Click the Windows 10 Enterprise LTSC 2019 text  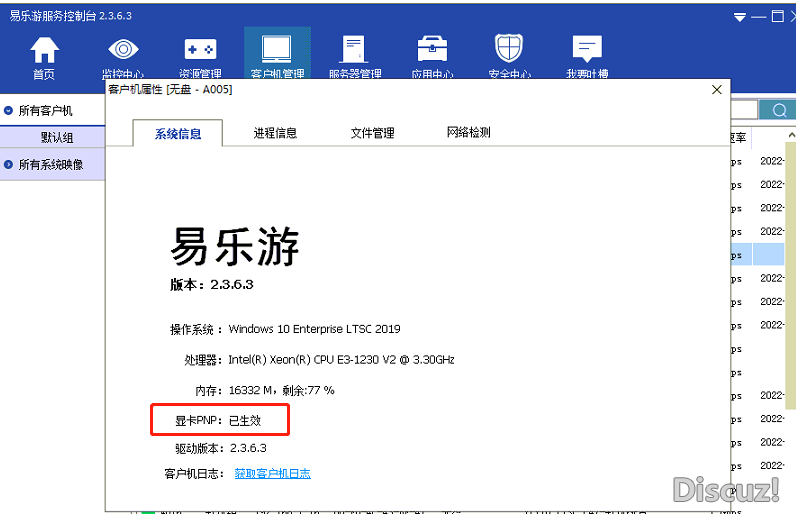pyautogui.click(x=314, y=329)
